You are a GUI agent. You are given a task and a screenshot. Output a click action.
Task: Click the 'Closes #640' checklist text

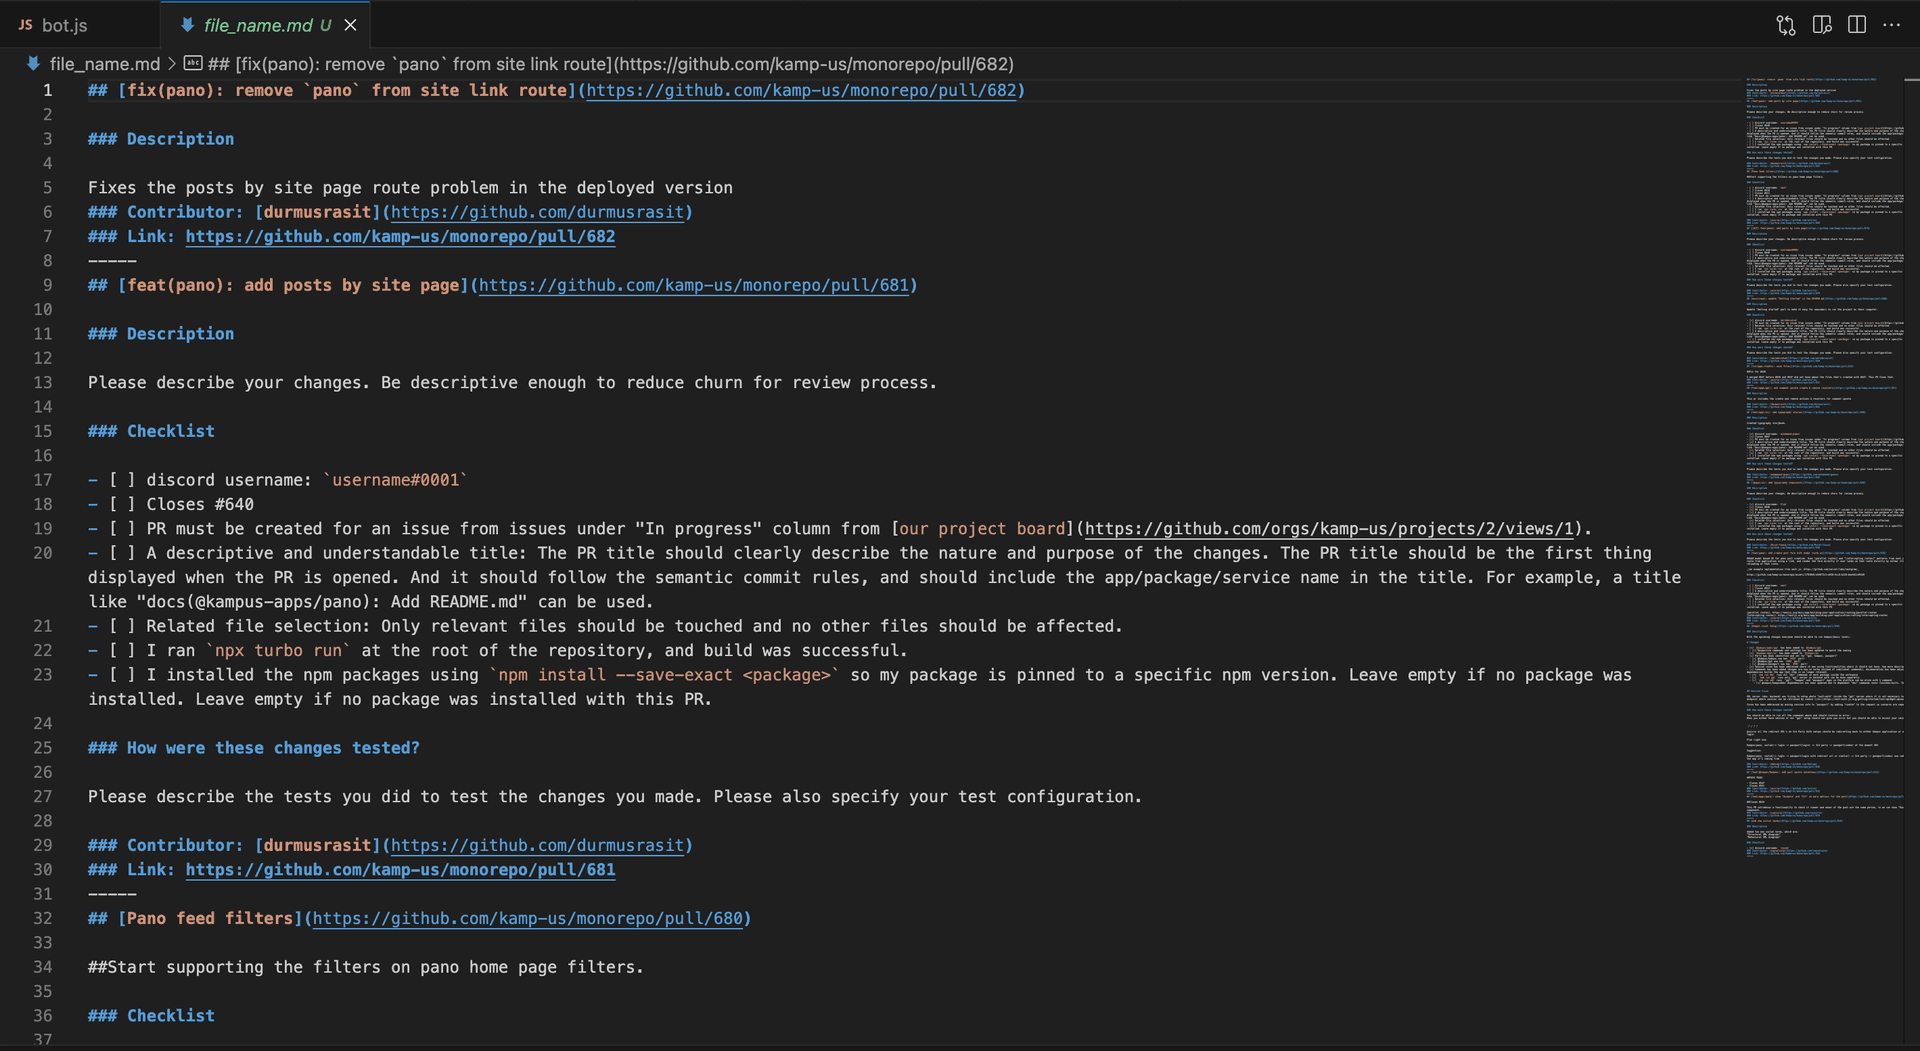(200, 504)
